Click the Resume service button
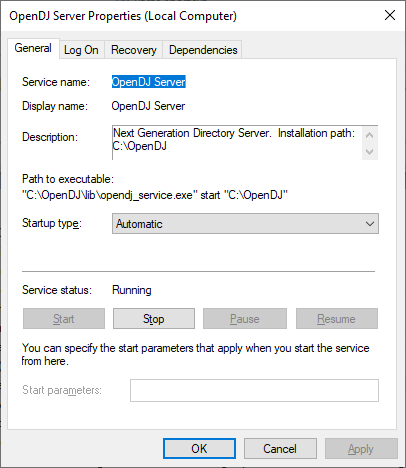The width and height of the screenshot is (406, 468). [x=337, y=319]
